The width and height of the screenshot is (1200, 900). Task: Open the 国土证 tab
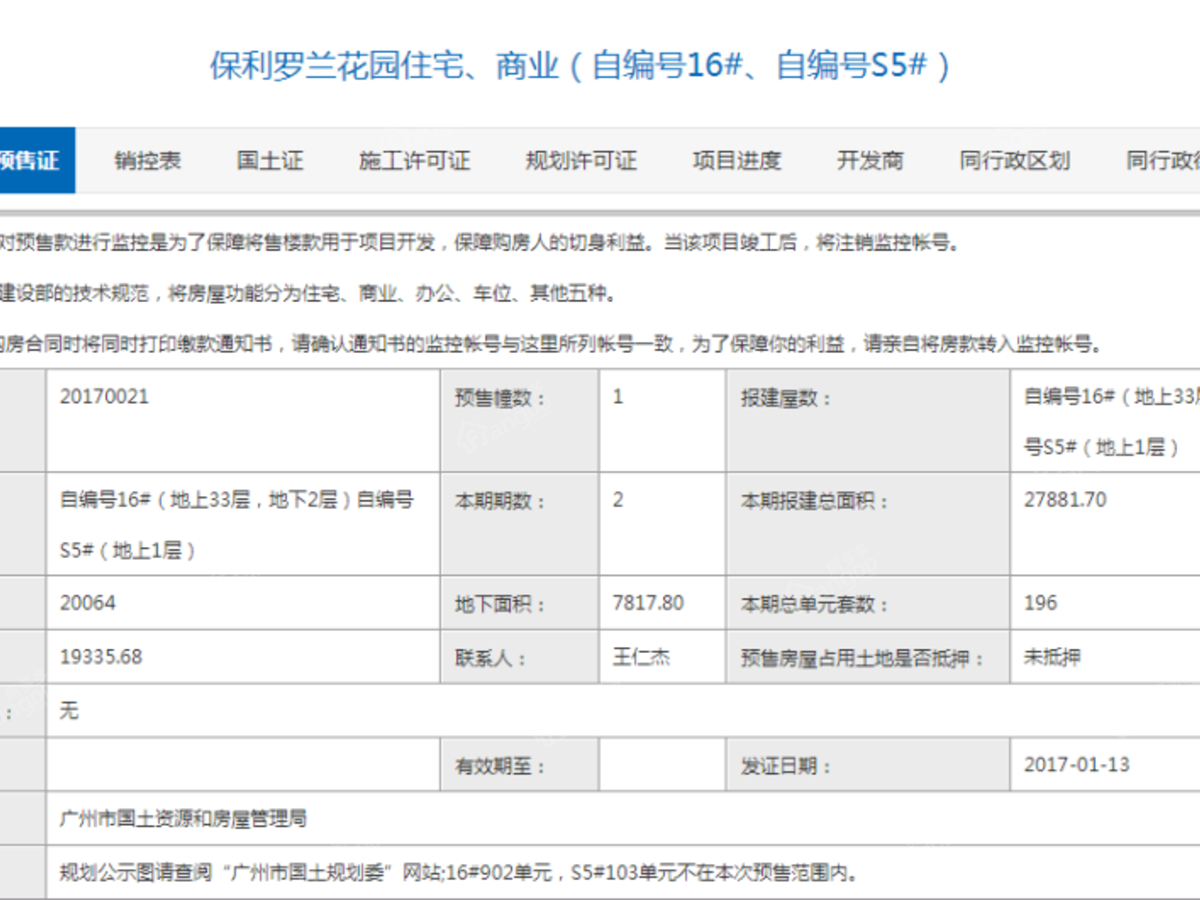[270, 161]
